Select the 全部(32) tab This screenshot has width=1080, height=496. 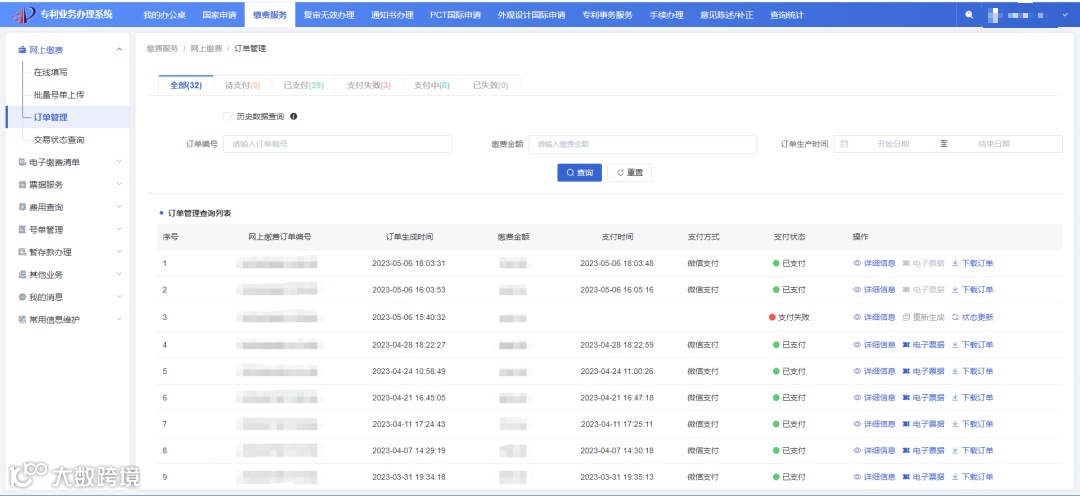tap(186, 85)
